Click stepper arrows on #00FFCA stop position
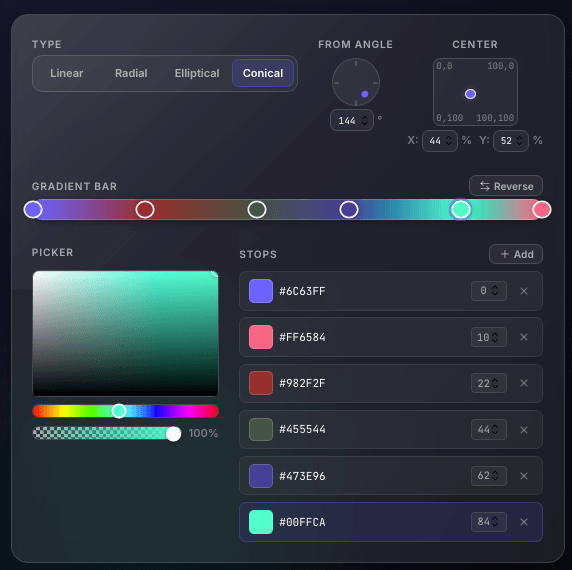The width and height of the screenshot is (572, 570). point(495,521)
